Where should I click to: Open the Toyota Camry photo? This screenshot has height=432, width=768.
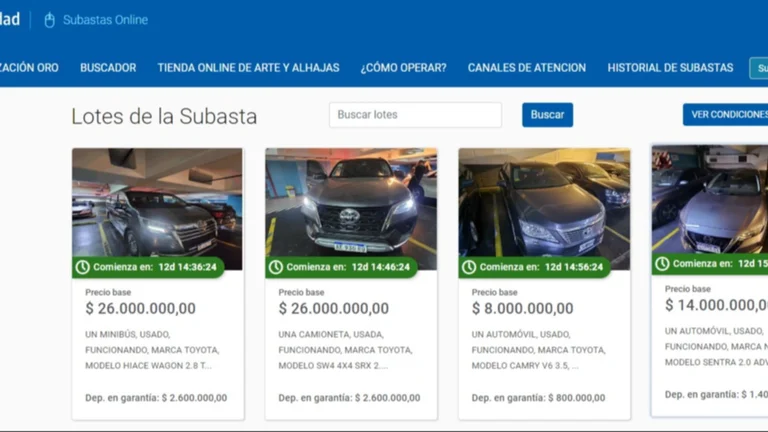coord(544,209)
